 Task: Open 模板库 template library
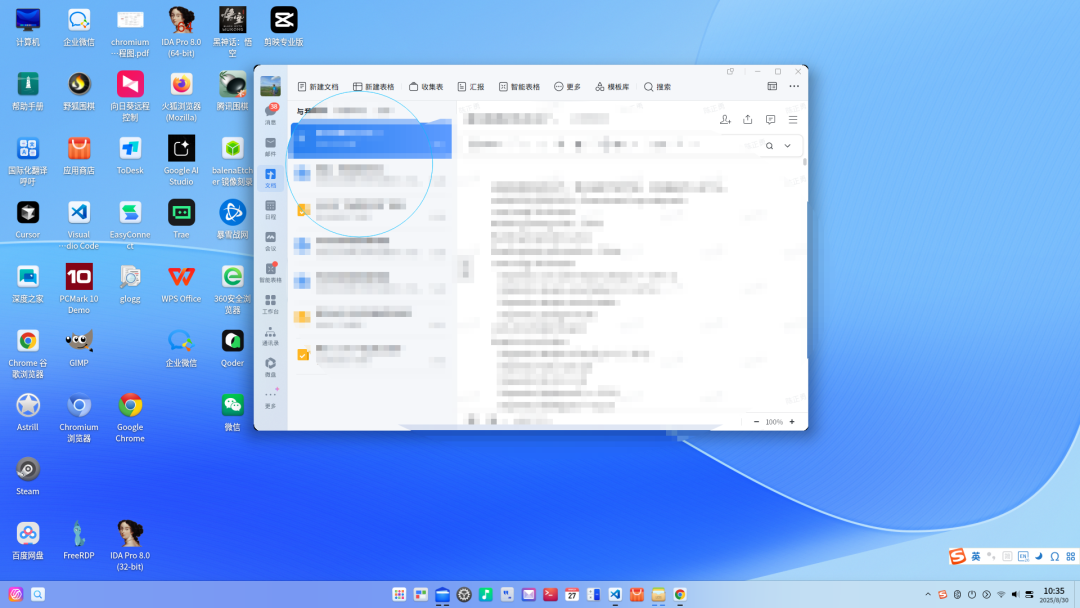[612, 87]
